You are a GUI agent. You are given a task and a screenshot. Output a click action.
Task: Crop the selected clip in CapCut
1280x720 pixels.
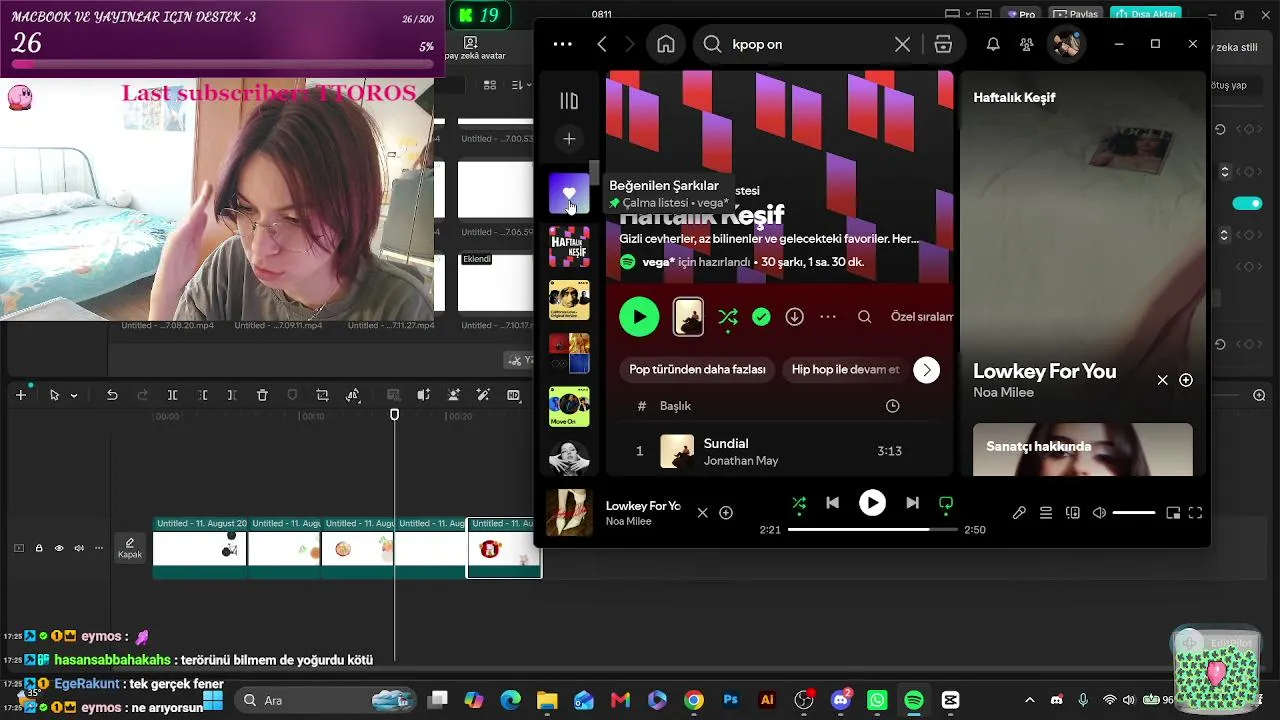click(322, 395)
